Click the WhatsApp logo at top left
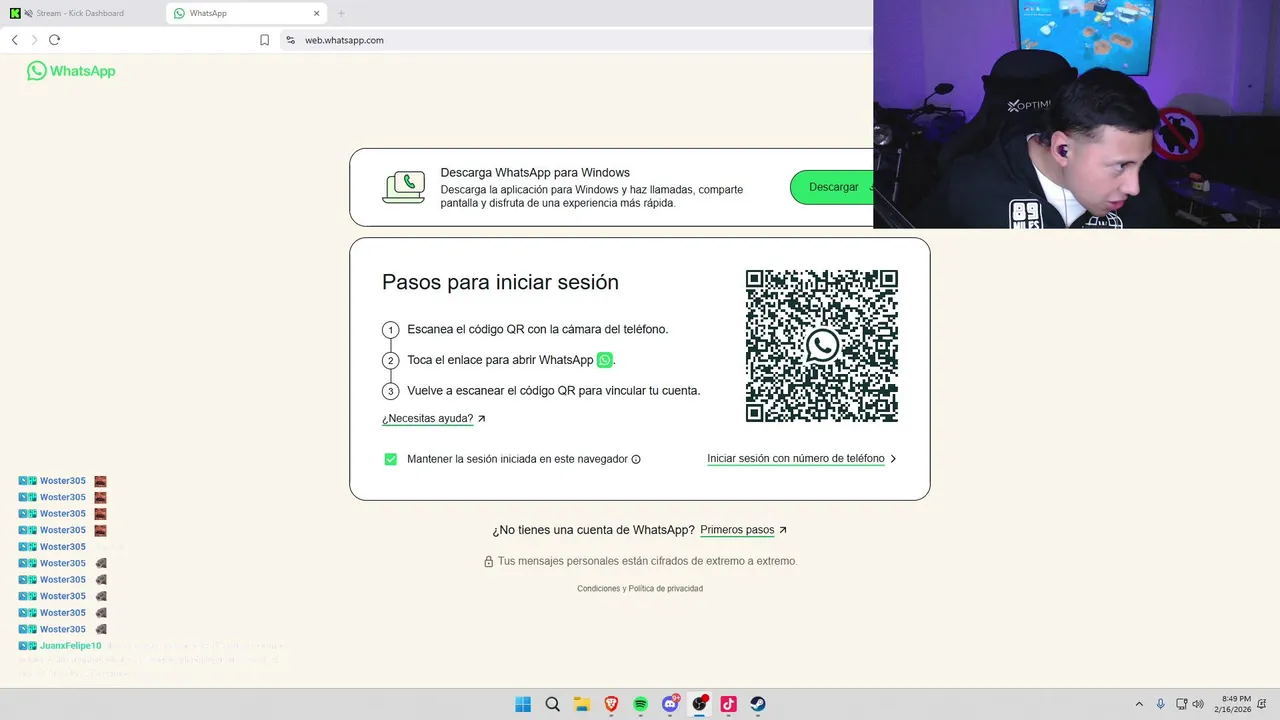The width and height of the screenshot is (1280, 720). tap(71, 71)
